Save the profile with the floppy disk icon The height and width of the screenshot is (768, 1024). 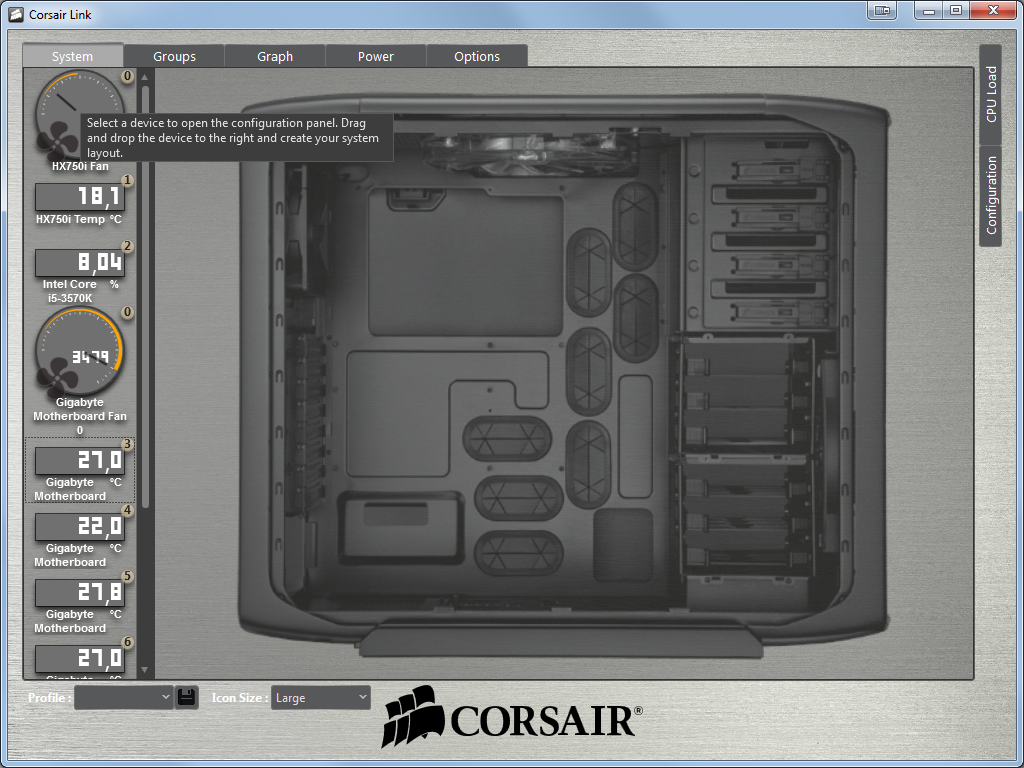[187, 697]
